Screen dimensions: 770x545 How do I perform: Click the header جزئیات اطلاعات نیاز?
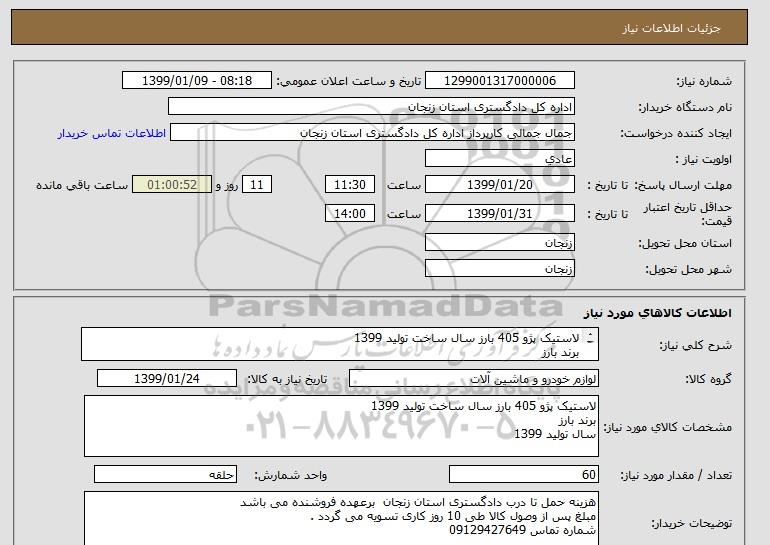[671, 28]
